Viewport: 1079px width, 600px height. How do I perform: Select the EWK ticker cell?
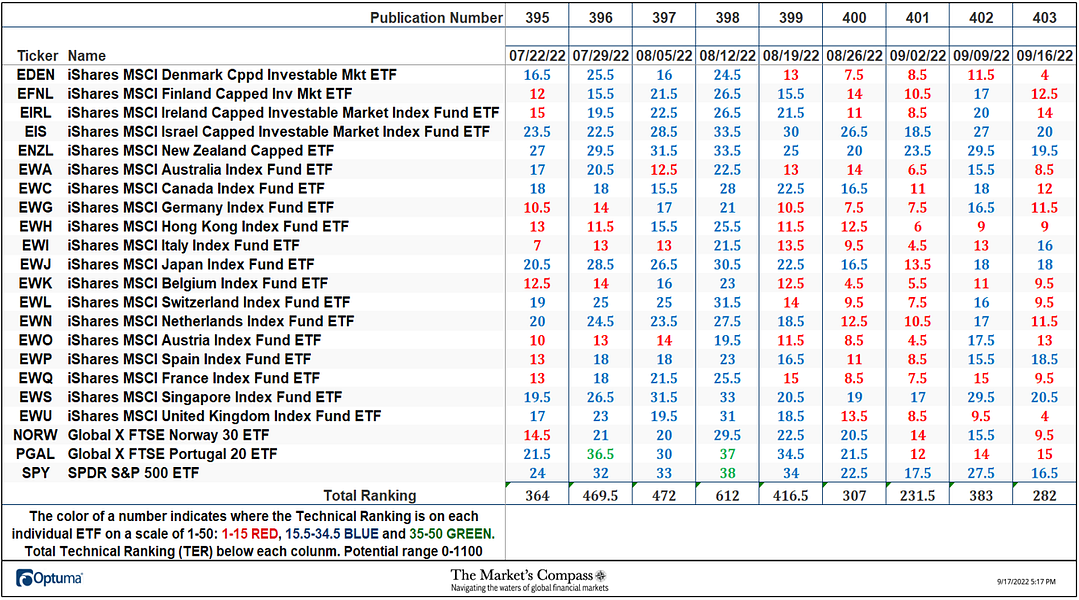[35, 283]
